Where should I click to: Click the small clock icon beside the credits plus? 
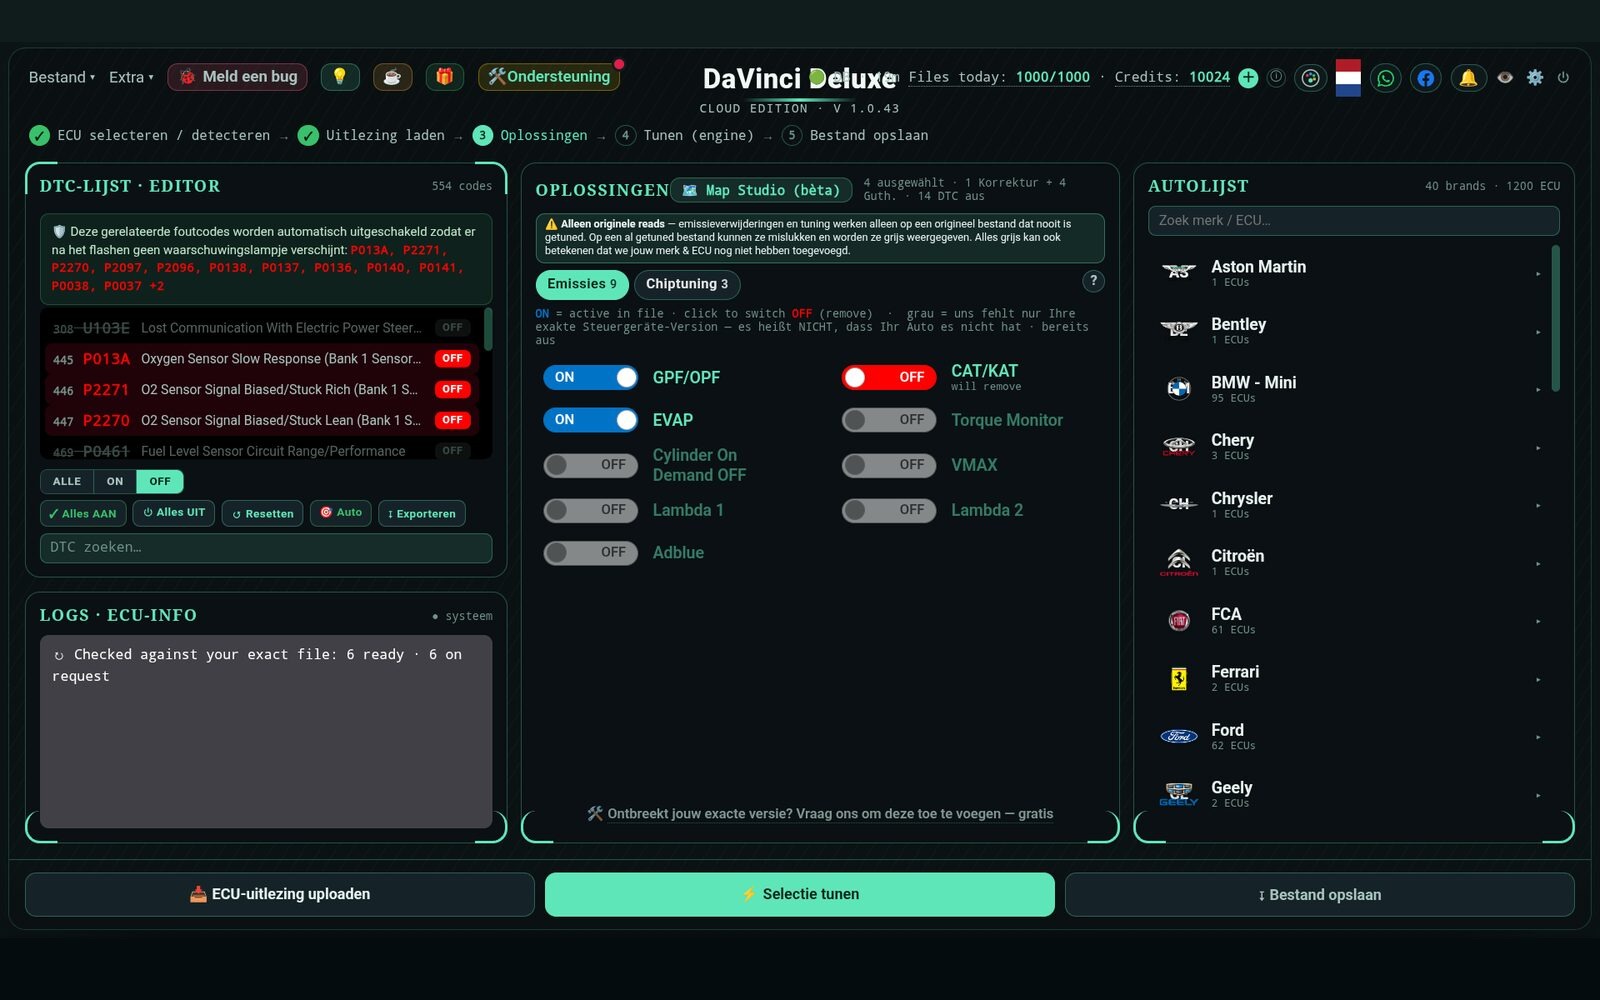tap(1276, 77)
